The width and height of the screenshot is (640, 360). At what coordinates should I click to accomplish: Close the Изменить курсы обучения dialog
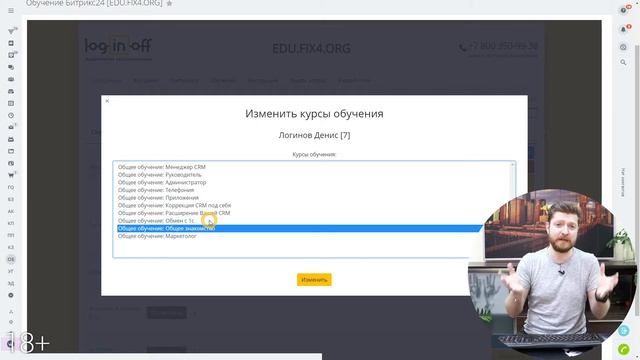click(107, 101)
